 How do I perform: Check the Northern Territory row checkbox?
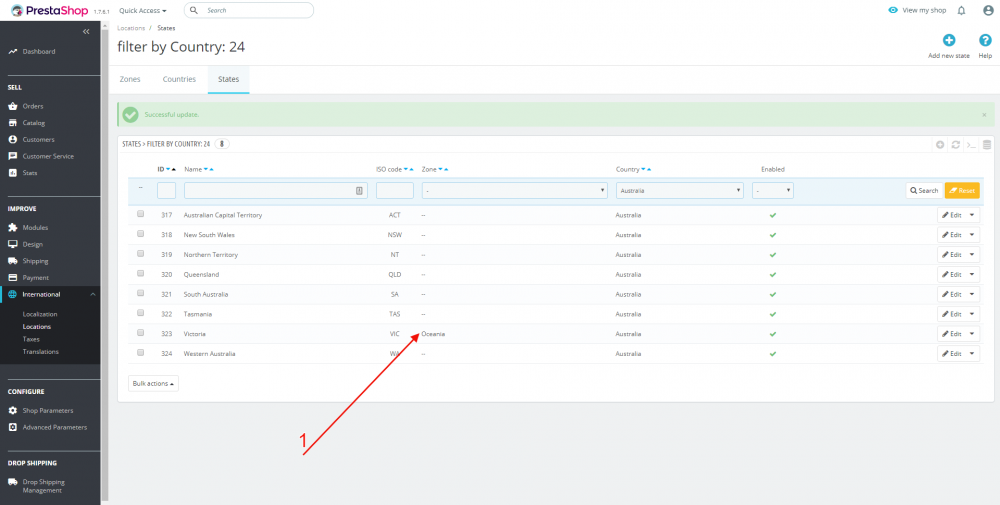tap(140, 254)
